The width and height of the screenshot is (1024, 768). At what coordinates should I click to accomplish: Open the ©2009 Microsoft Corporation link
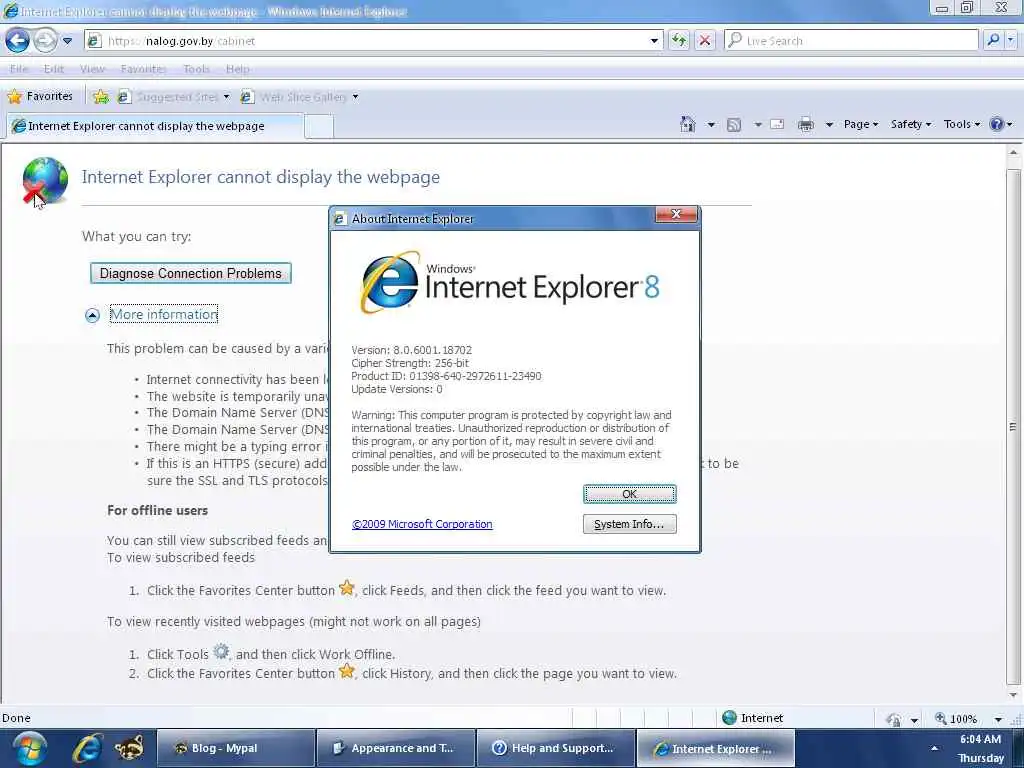pos(422,524)
